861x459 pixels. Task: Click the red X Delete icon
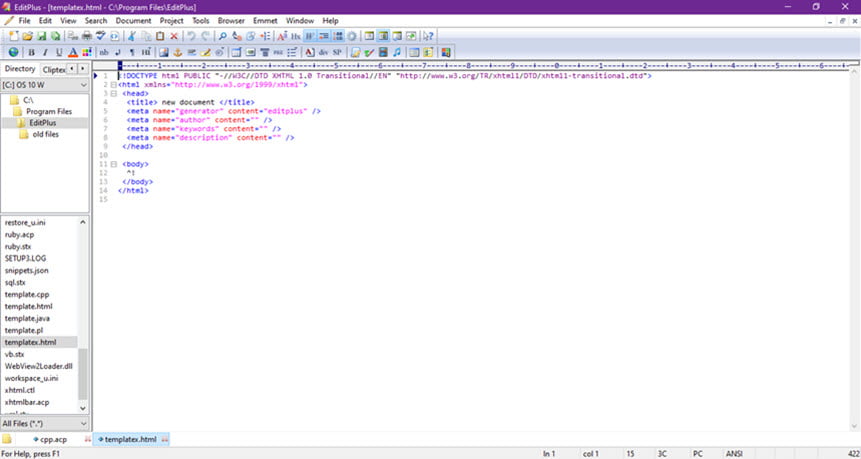click(174, 36)
